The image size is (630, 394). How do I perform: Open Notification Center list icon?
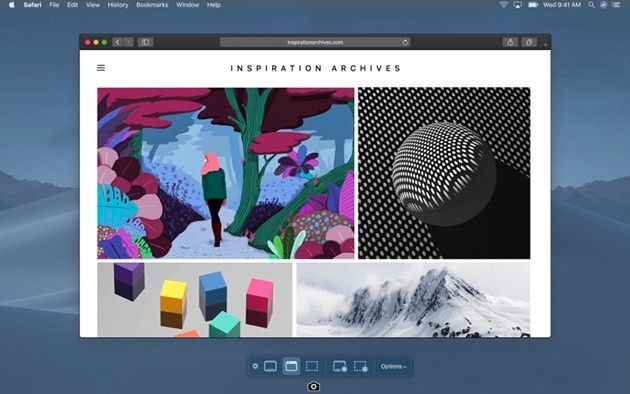[616, 5]
